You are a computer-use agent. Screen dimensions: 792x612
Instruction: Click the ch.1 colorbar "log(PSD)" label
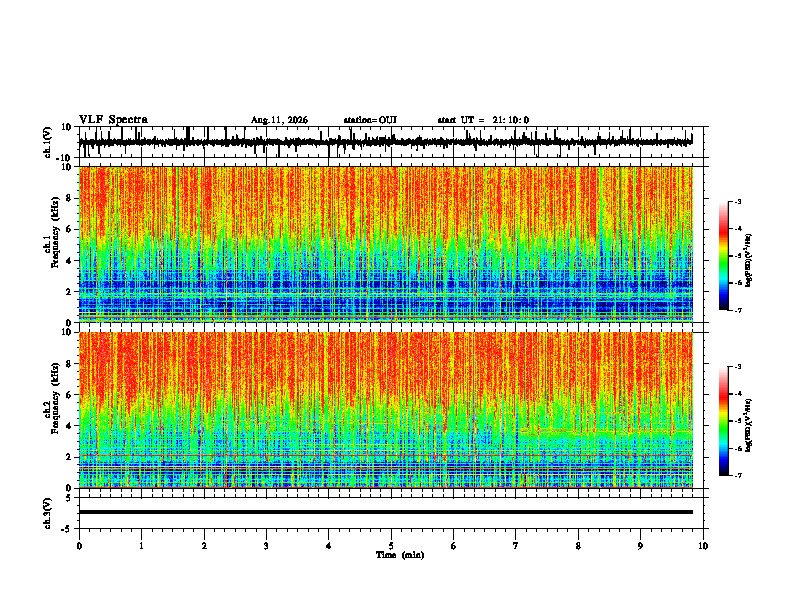[x=749, y=260]
